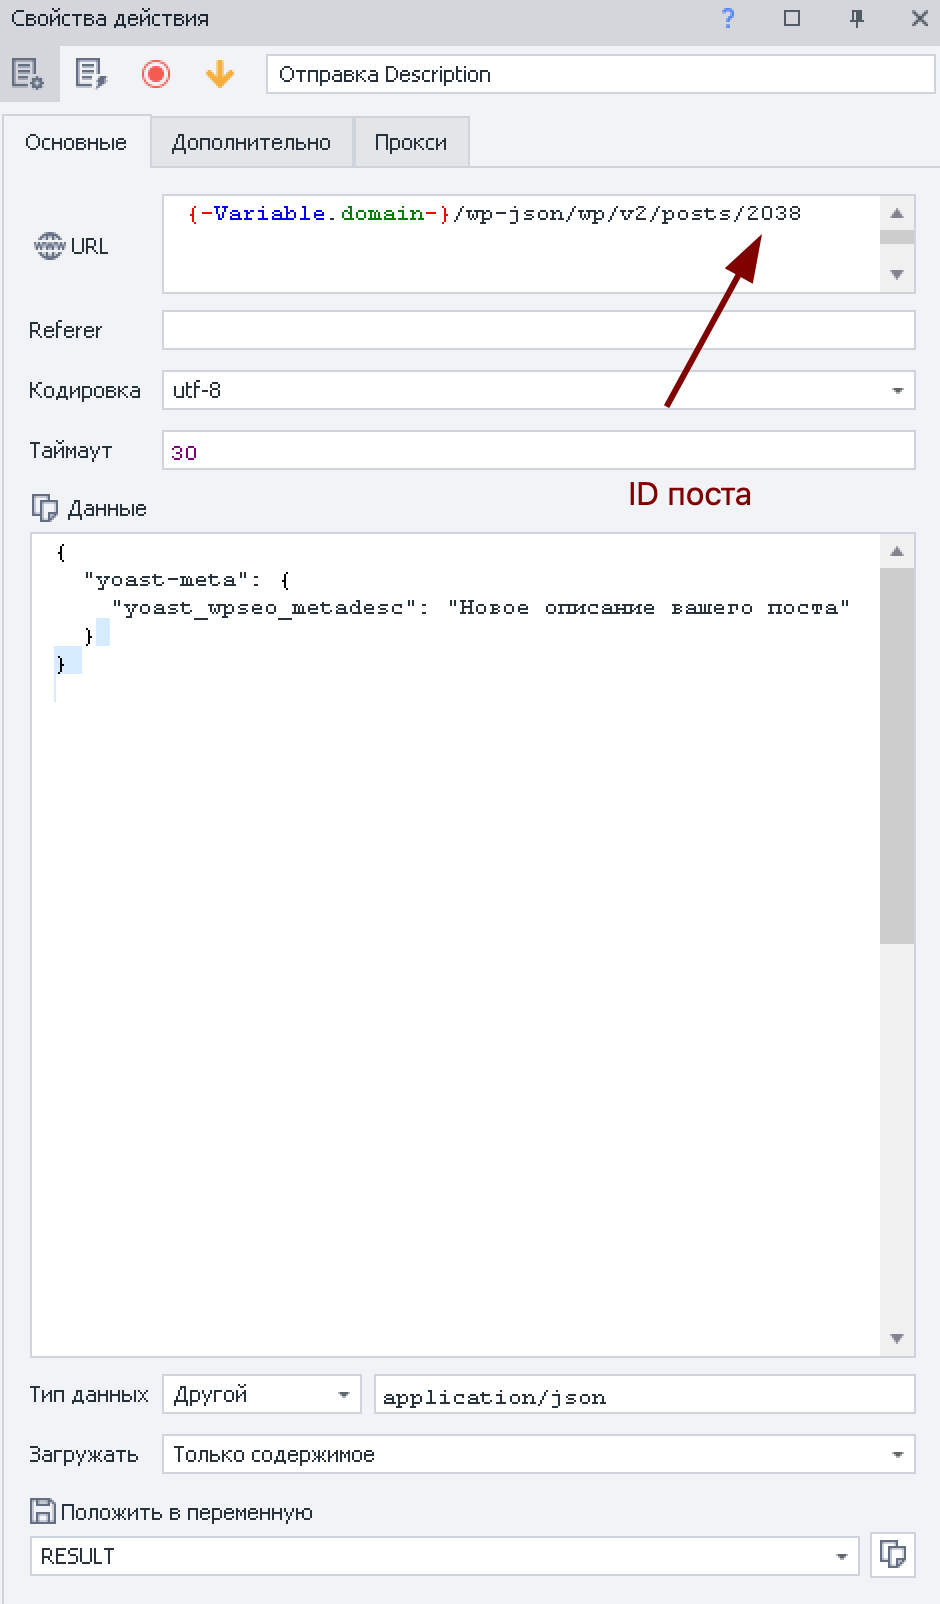Screen dimensions: 940x1604
Task: Click the red record icon
Action: coord(156,74)
